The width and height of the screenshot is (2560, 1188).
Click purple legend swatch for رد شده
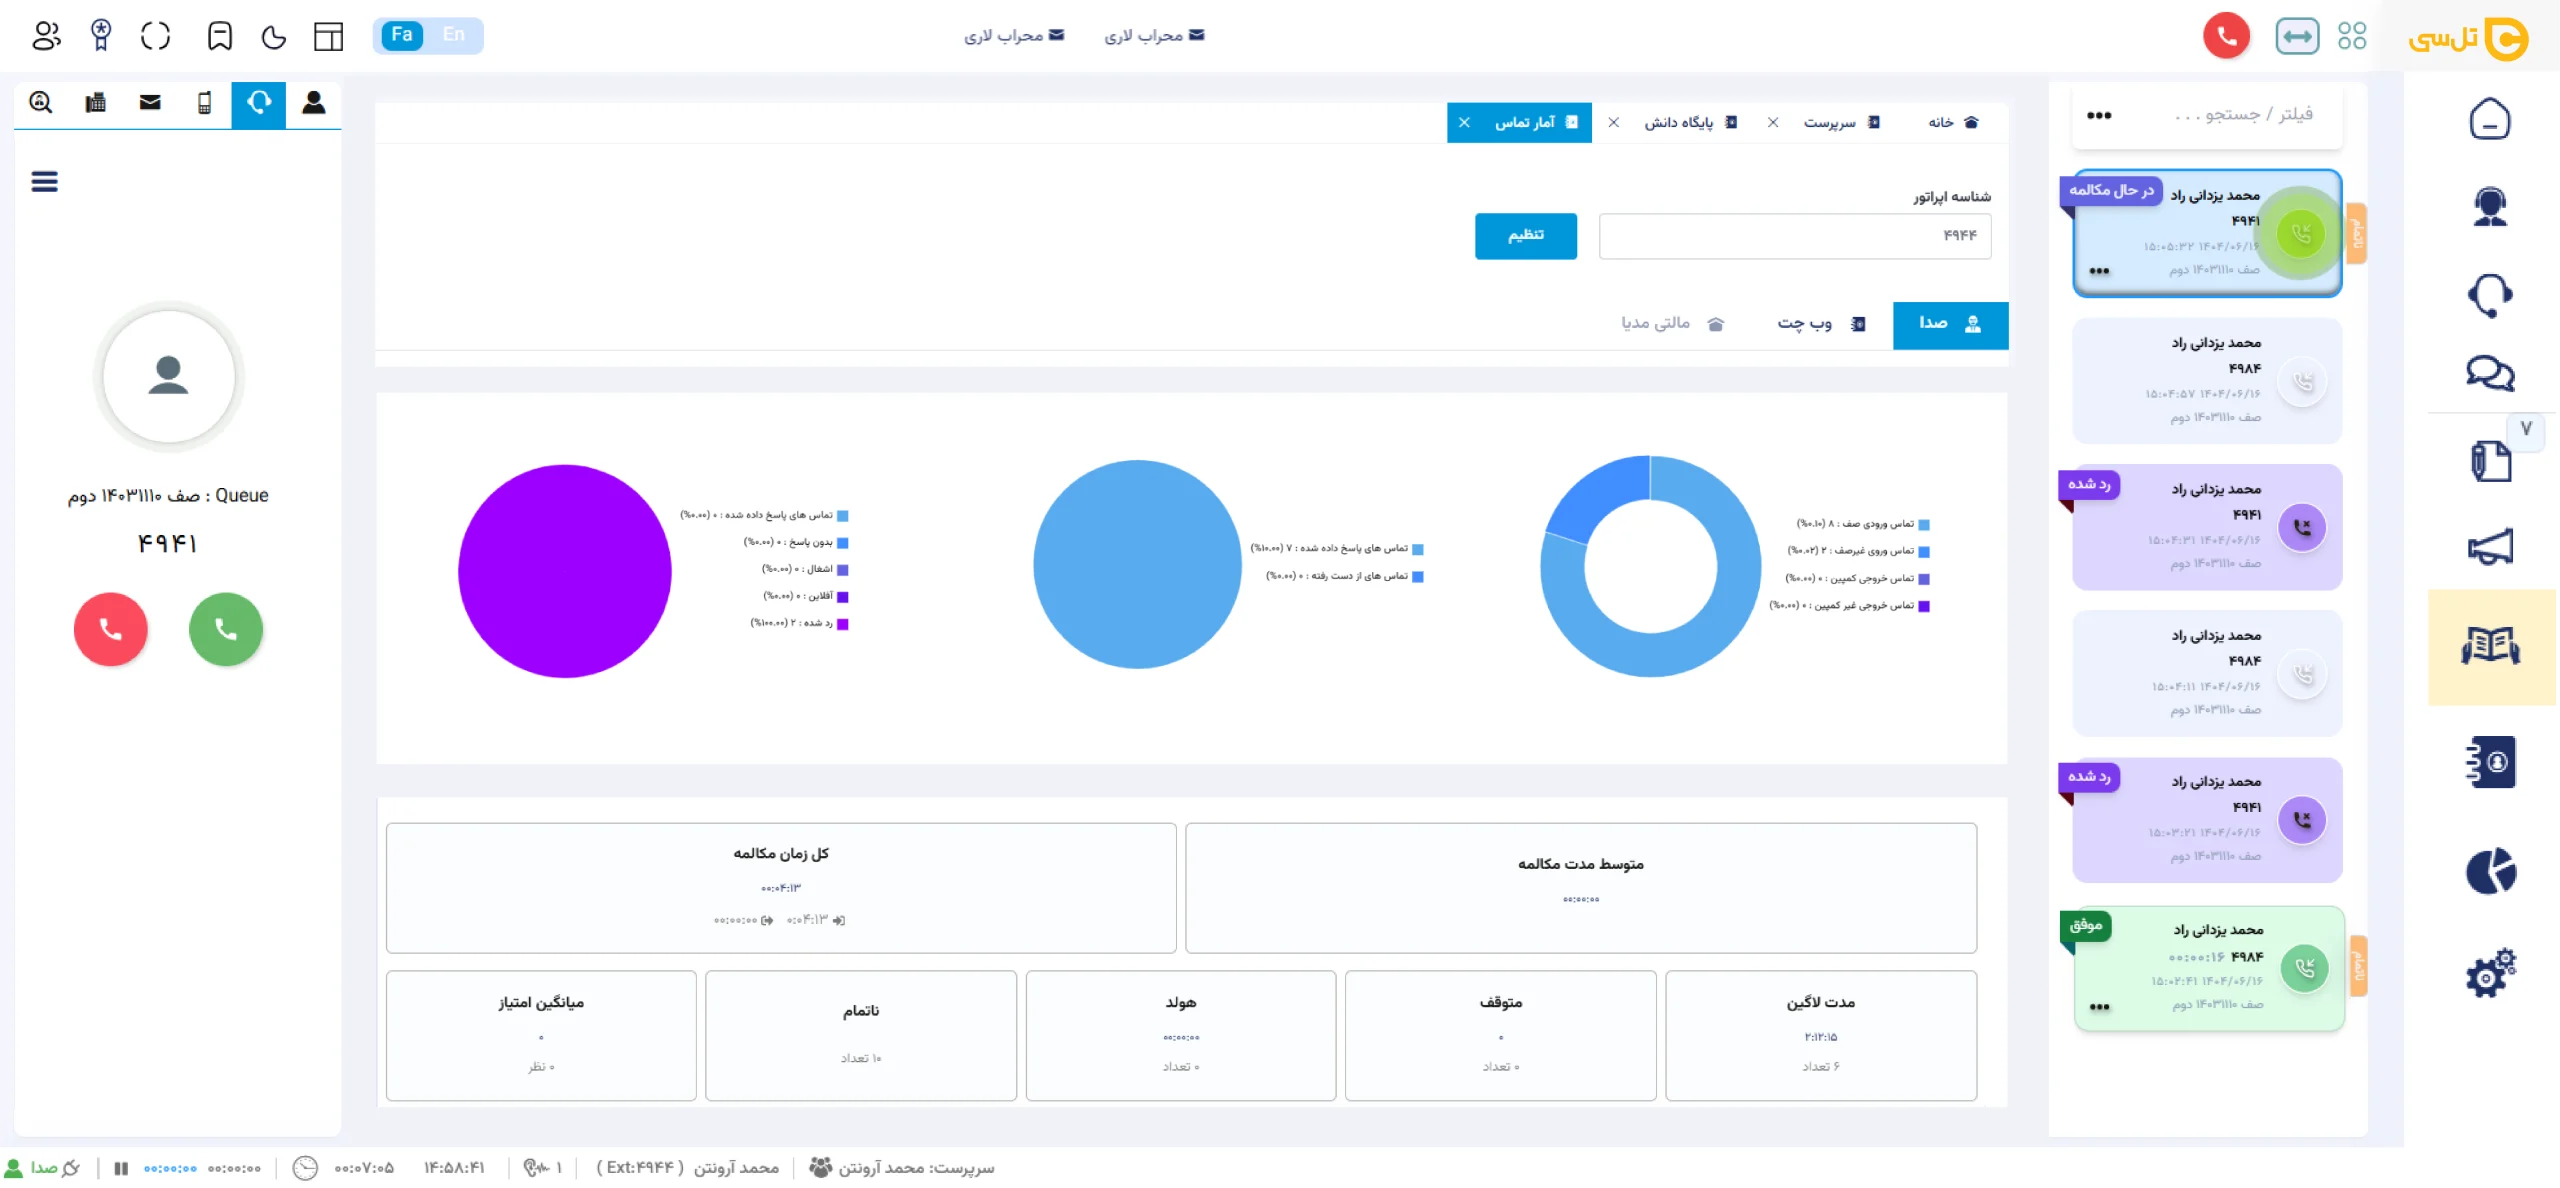point(842,624)
